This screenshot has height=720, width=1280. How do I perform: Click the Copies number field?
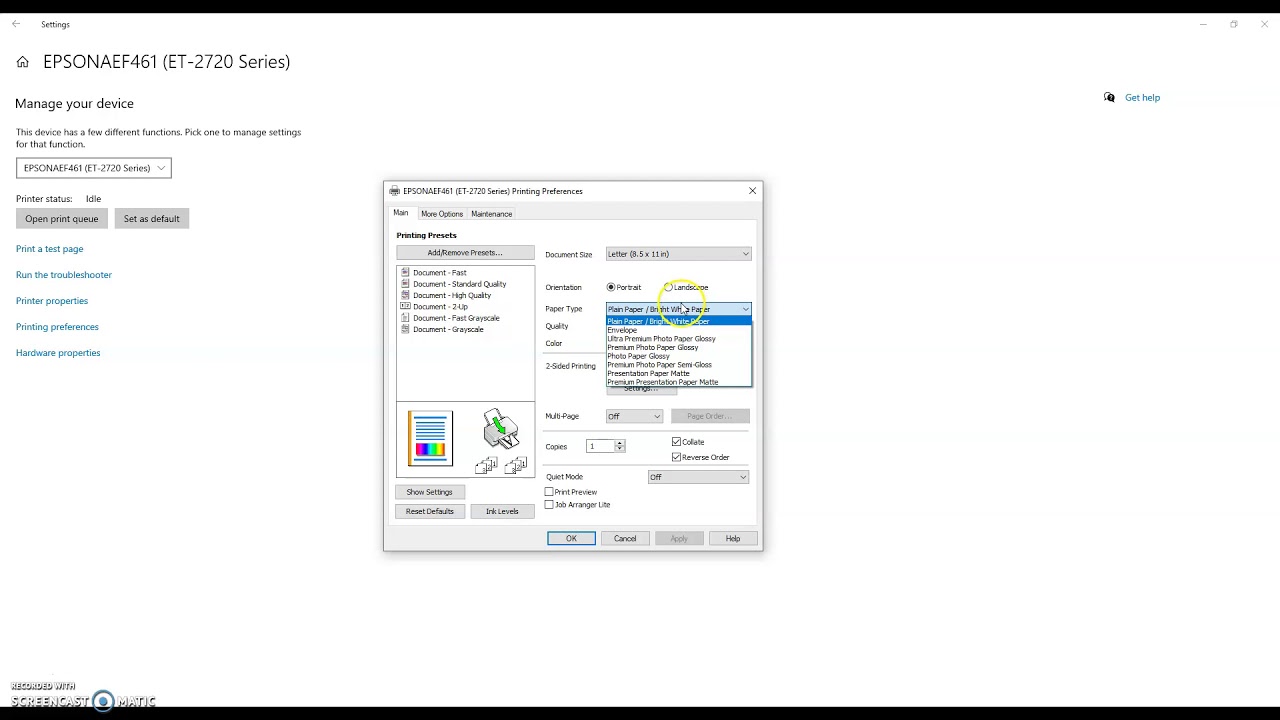[x=601, y=446]
